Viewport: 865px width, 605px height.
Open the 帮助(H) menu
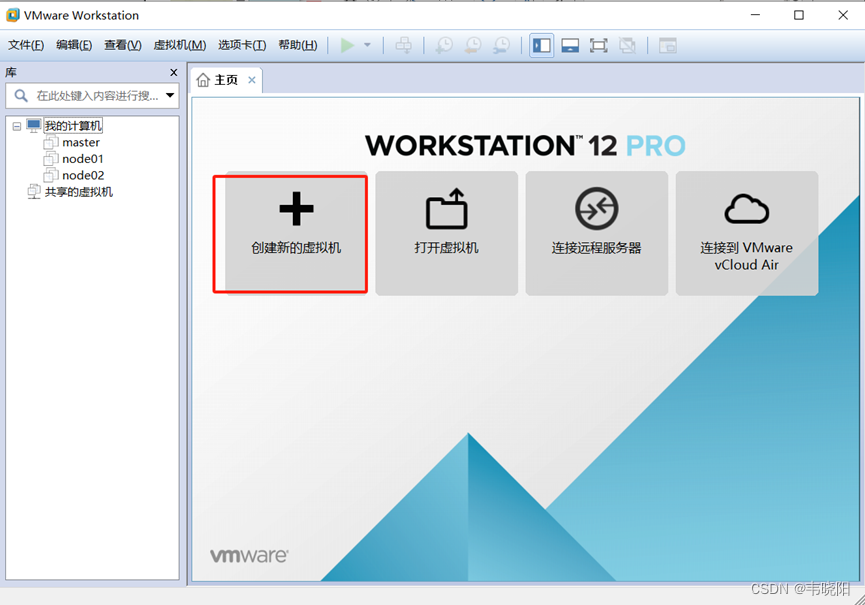298,45
